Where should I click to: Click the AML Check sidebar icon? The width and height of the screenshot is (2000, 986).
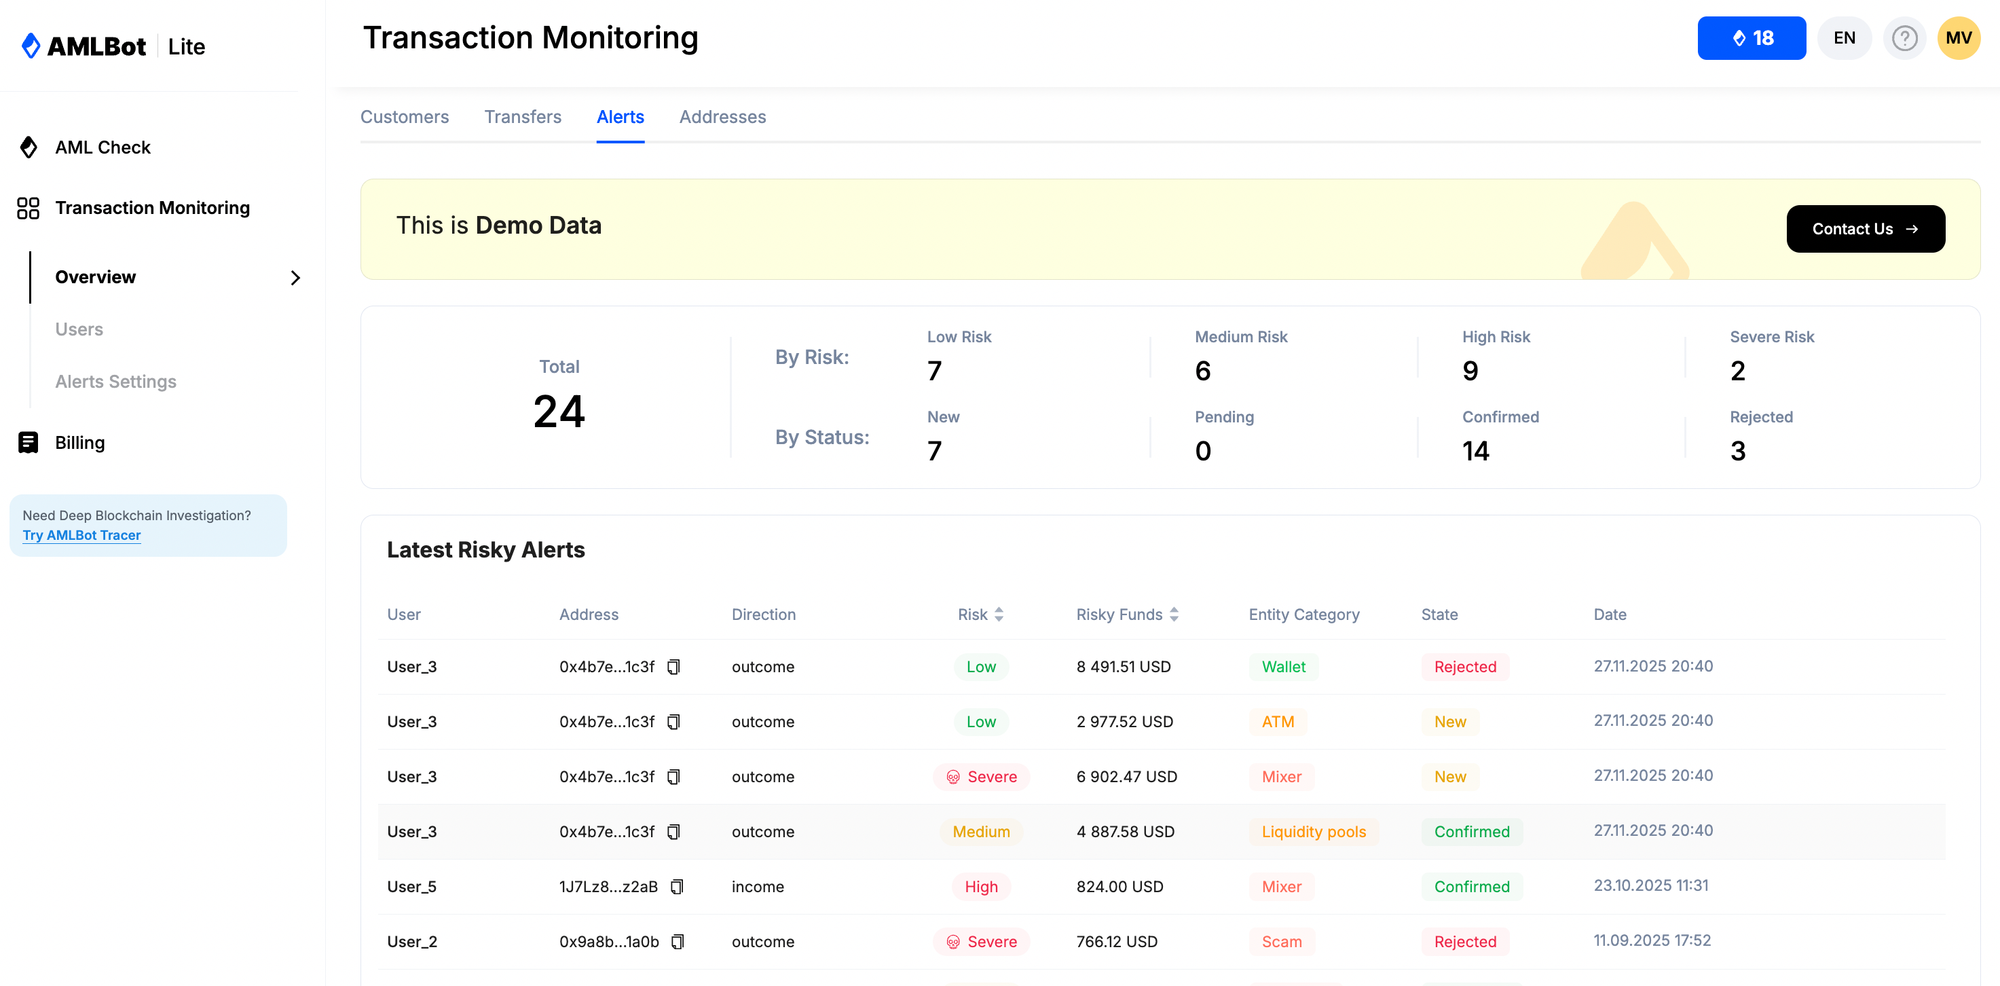click(x=29, y=148)
